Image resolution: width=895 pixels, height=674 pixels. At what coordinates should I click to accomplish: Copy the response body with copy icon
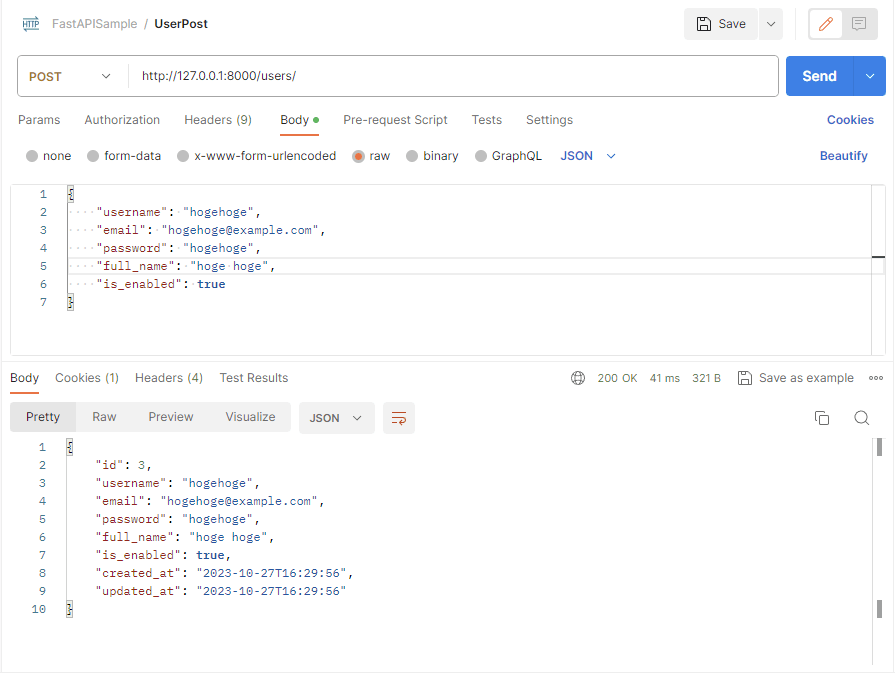click(822, 418)
